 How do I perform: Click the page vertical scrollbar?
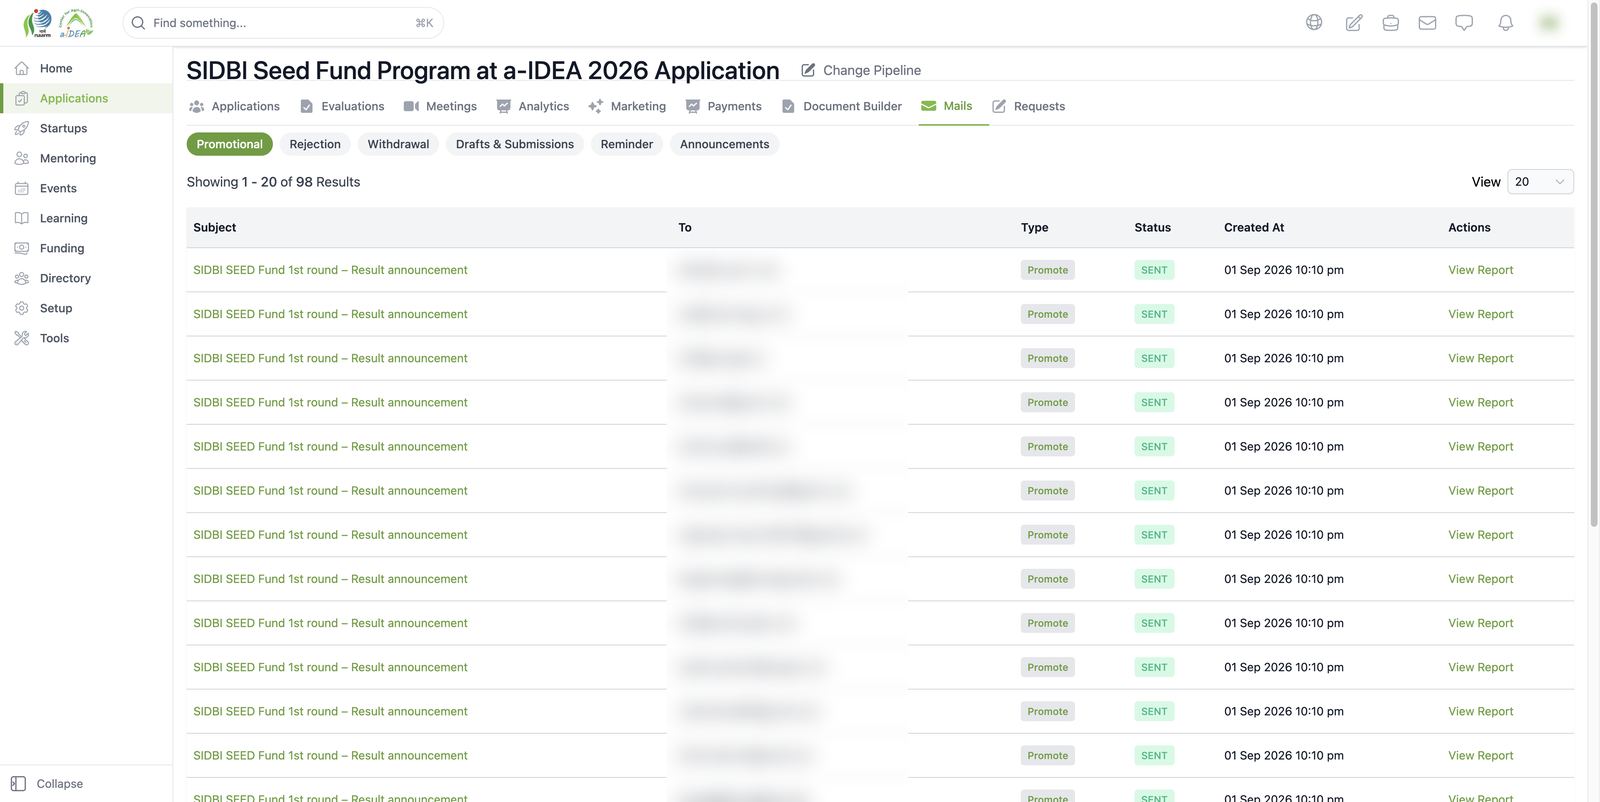[x=1594, y=265]
